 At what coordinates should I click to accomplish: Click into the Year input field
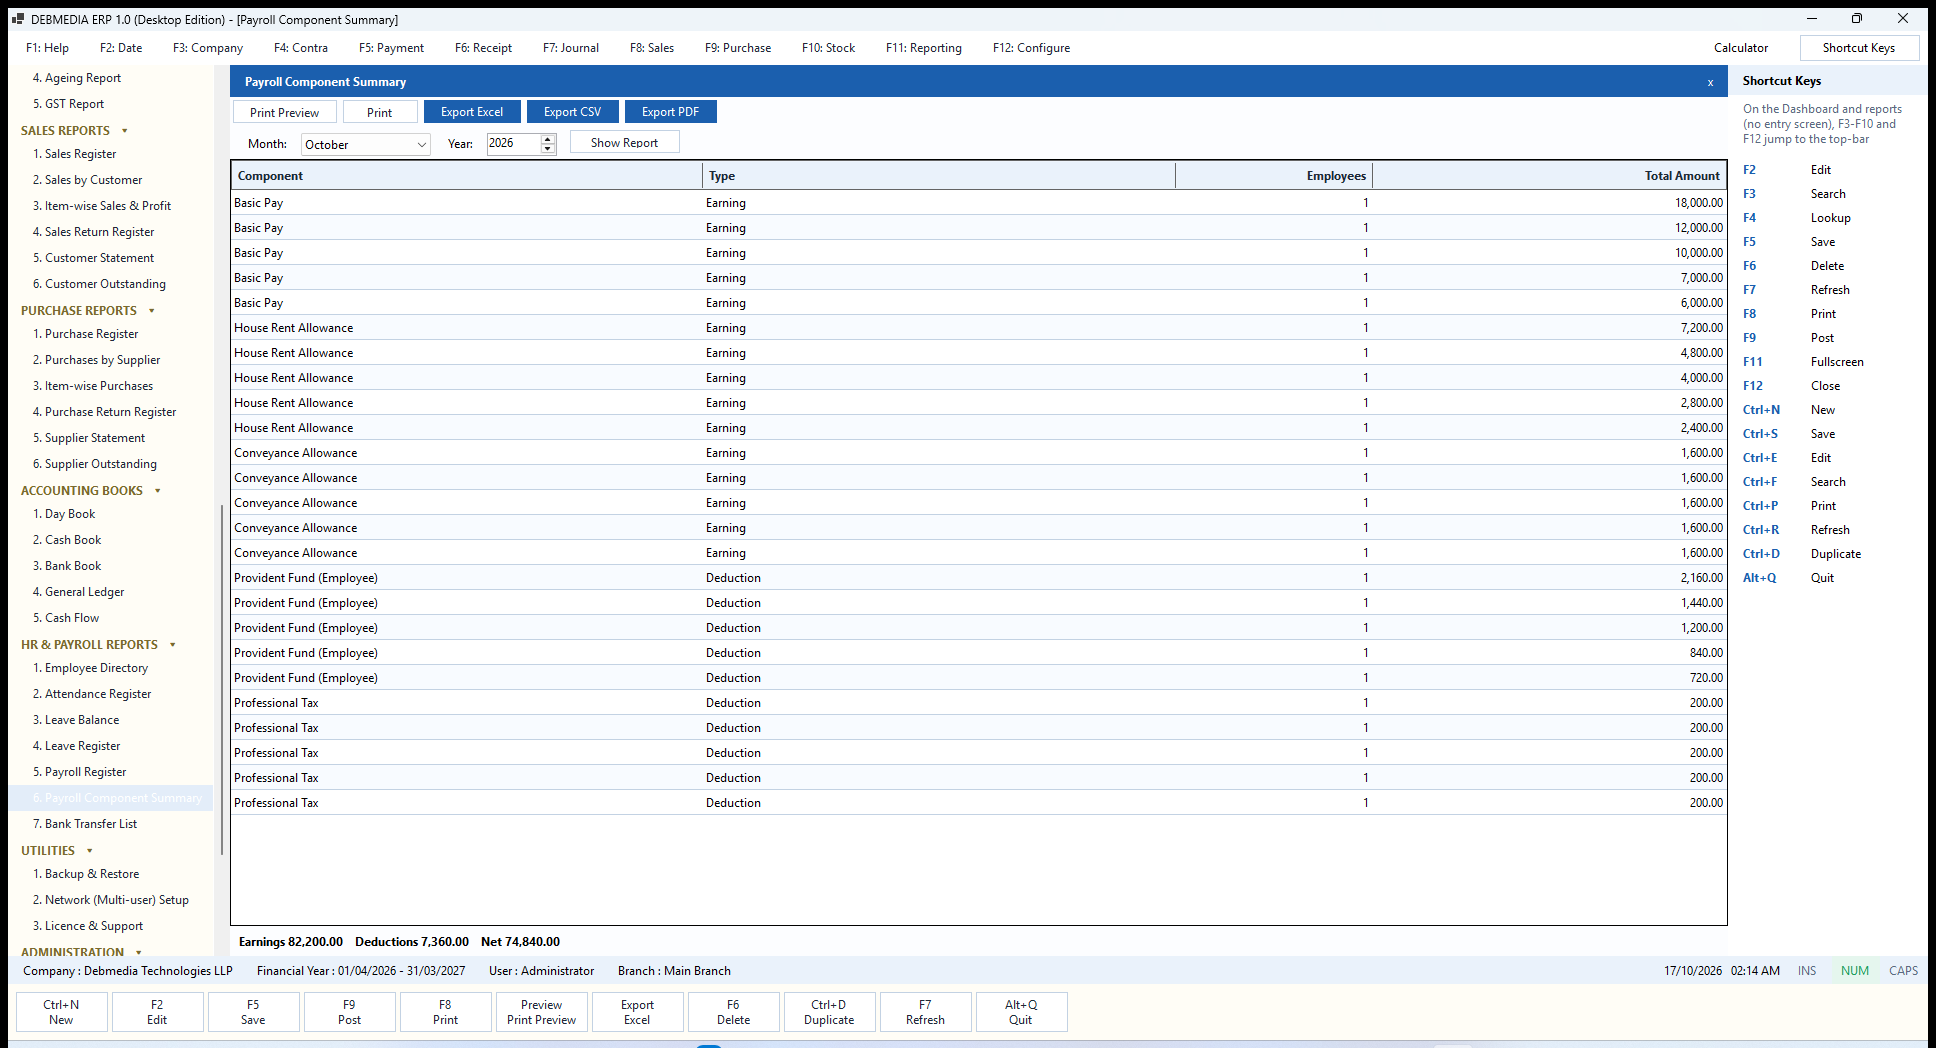514,144
